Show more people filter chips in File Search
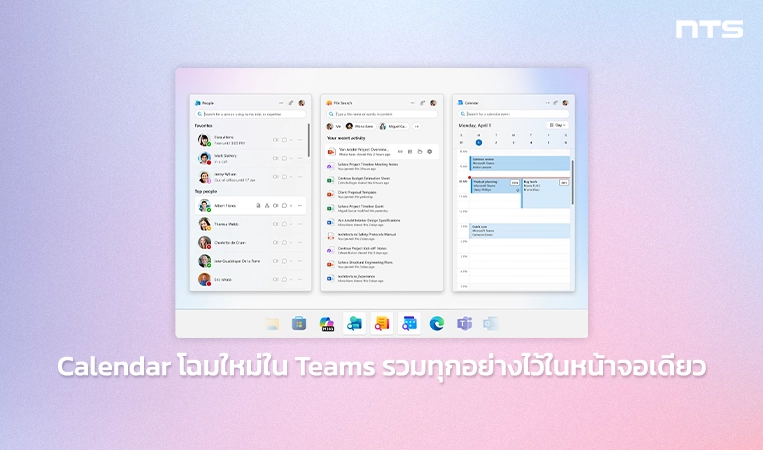This screenshot has width=763, height=450. coord(417,126)
